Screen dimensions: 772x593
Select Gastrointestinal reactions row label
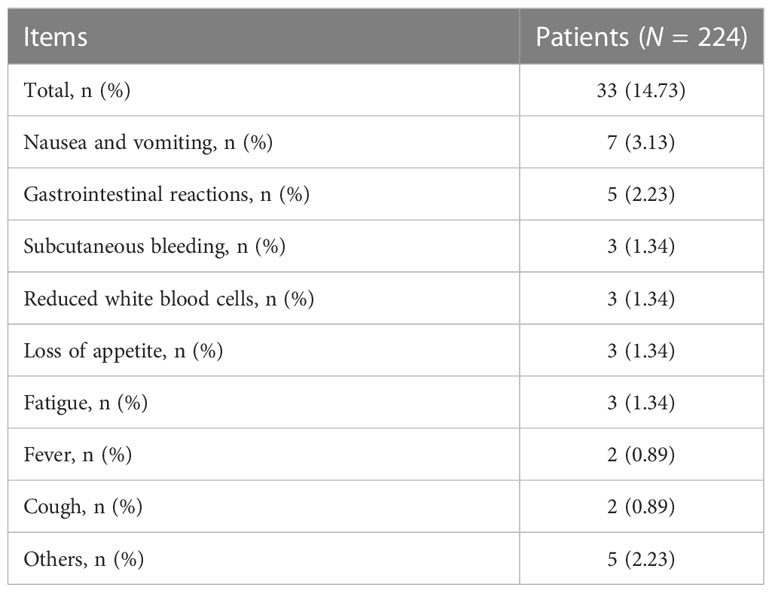pyautogui.click(x=166, y=194)
